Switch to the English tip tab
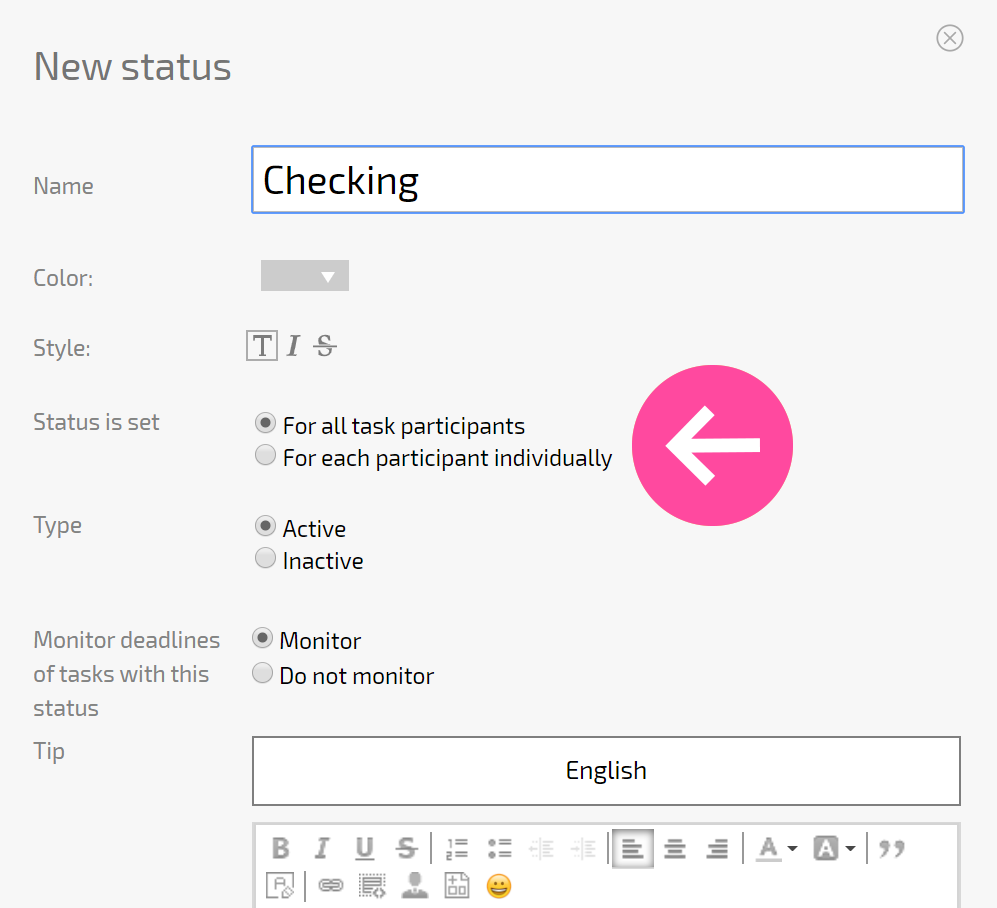 pos(607,771)
